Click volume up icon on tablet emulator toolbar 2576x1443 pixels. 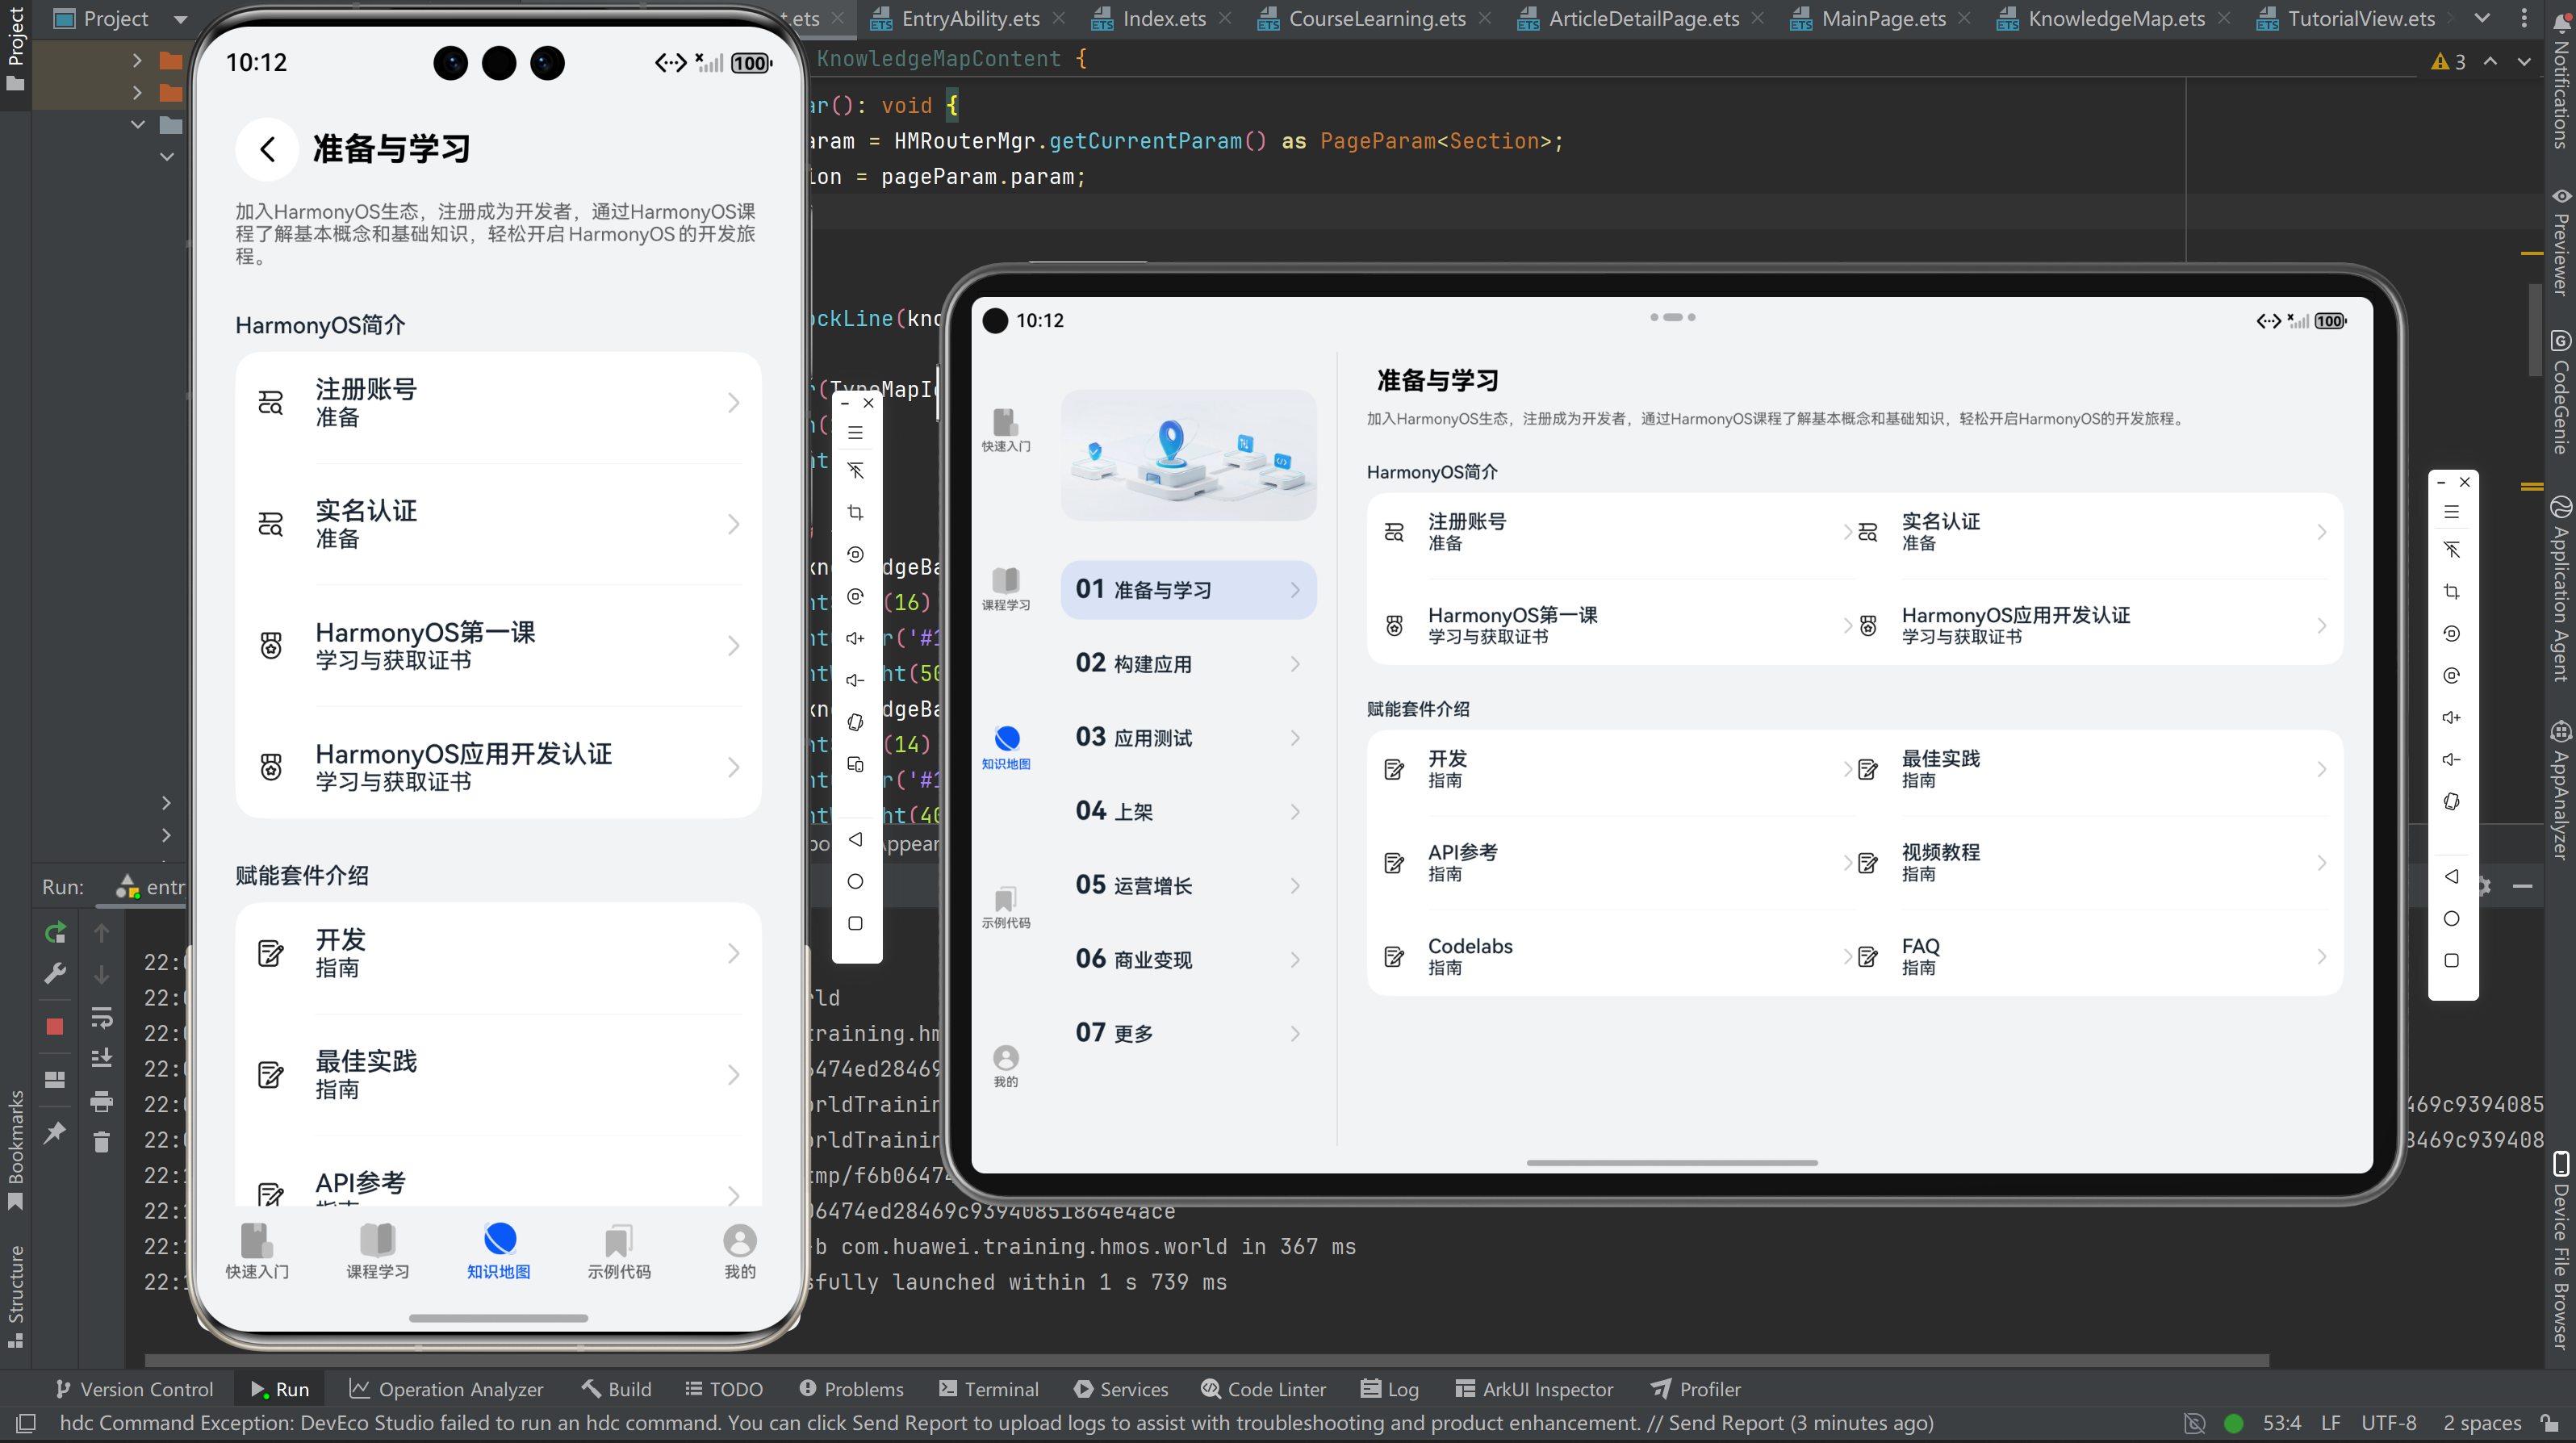(2451, 717)
